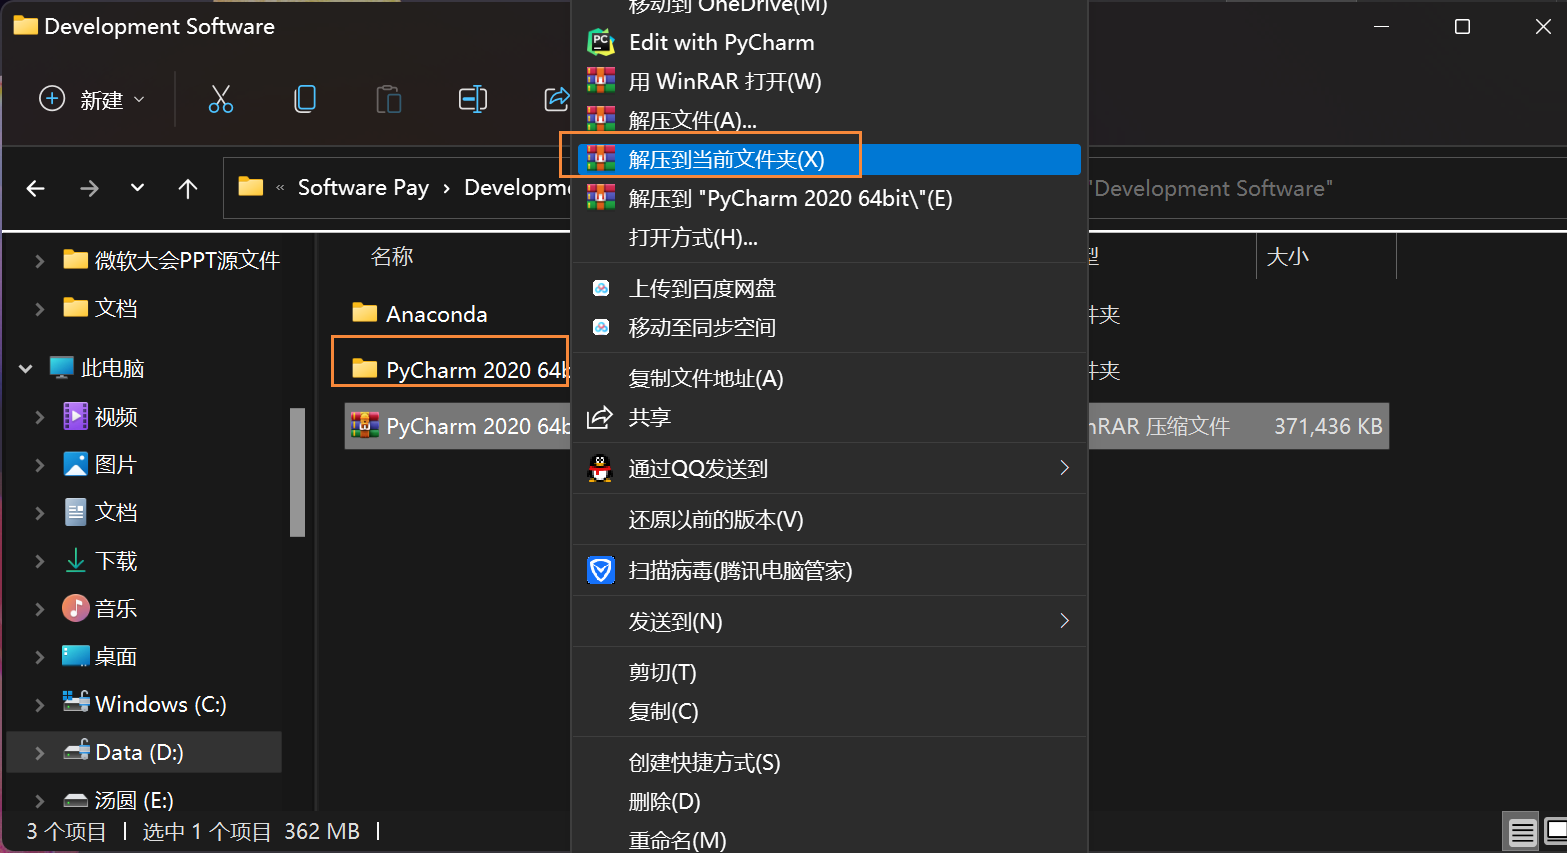Choose 还原以前的版本(V)
1567x853 pixels.
tap(829, 519)
